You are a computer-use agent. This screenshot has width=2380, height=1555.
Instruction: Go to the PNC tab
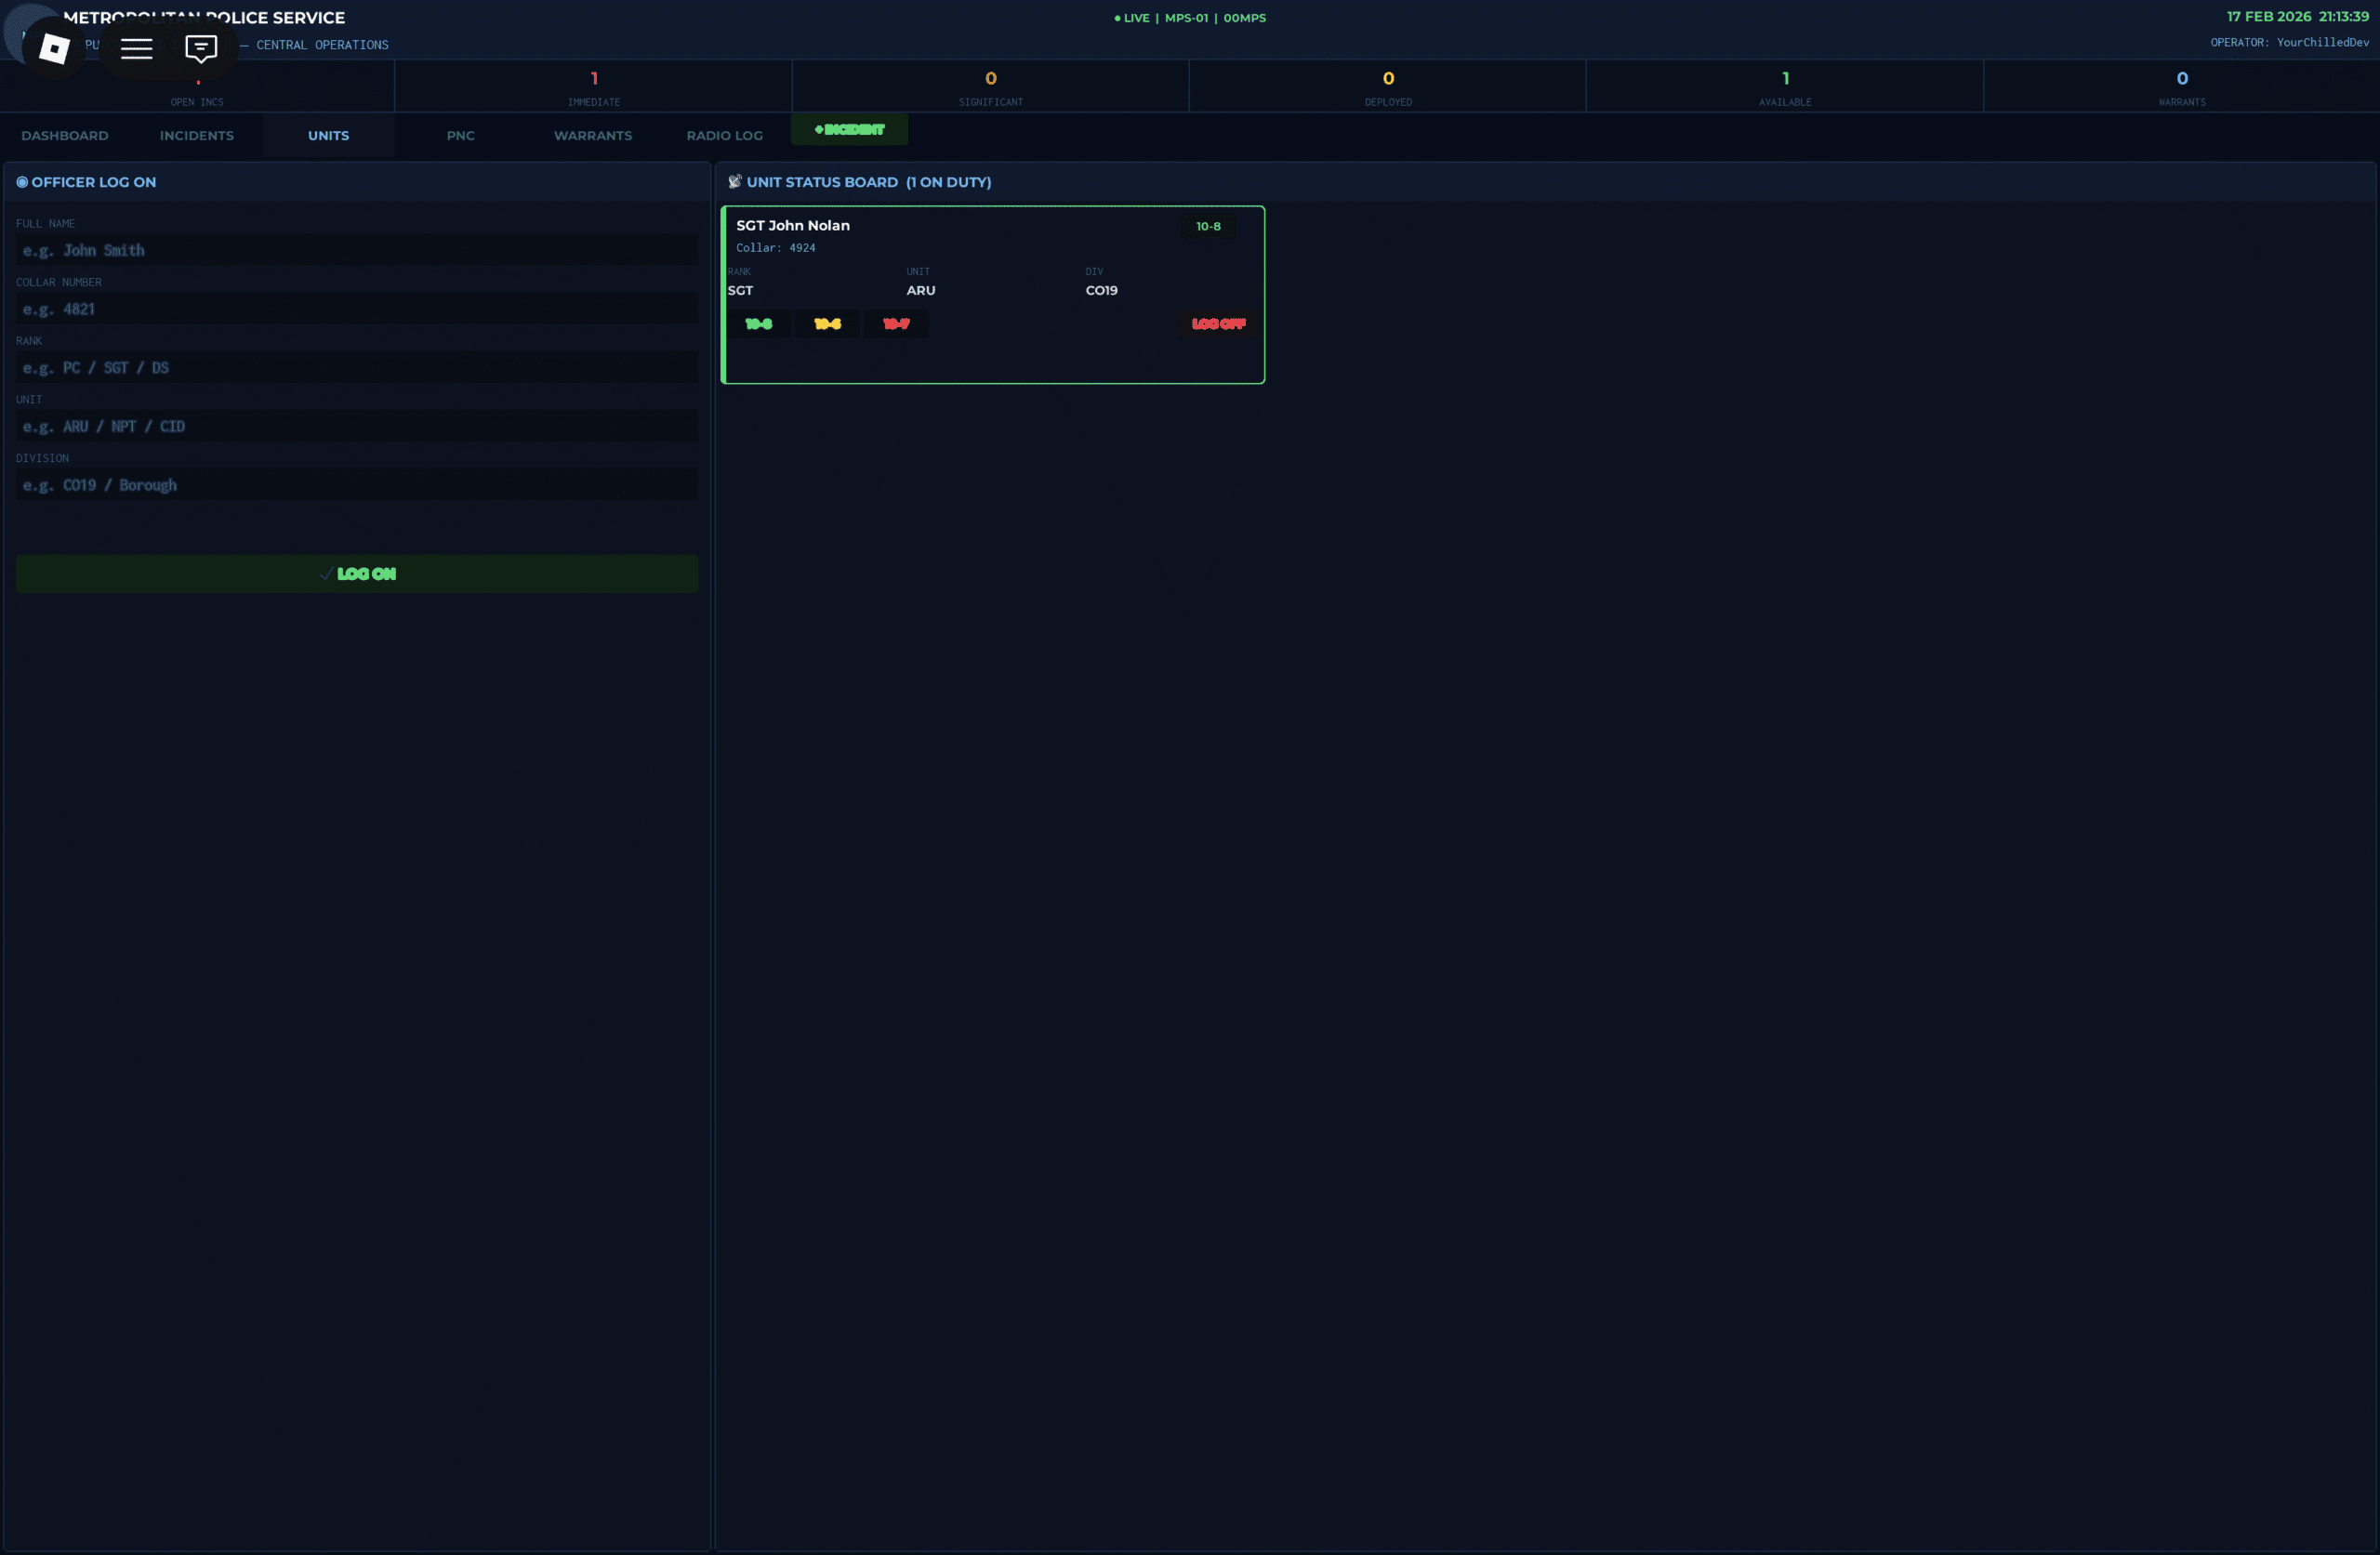460,136
